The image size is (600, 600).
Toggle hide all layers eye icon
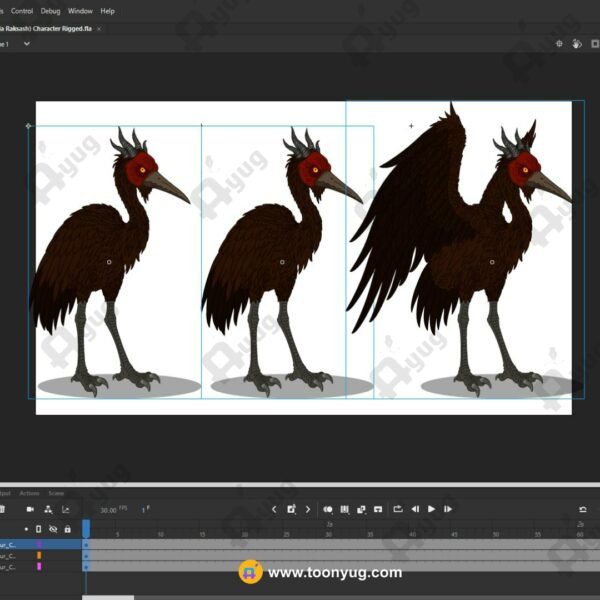[x=53, y=529]
